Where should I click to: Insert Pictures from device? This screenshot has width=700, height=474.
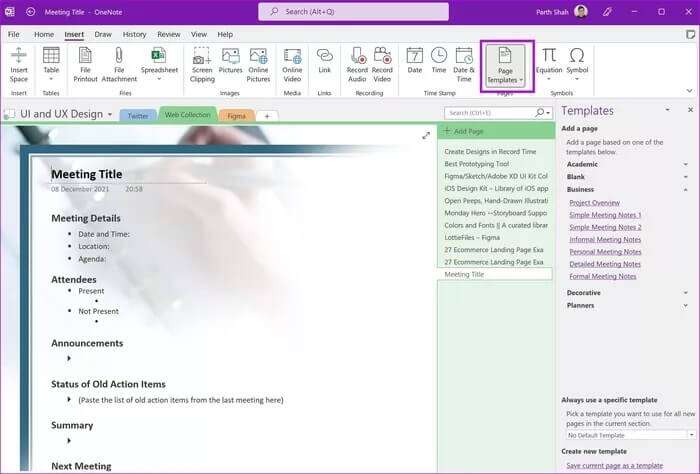coord(230,60)
